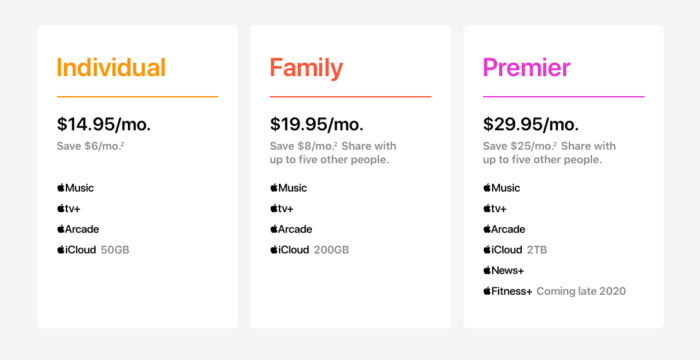Click Apple tv+ logo in Family plan

point(282,209)
